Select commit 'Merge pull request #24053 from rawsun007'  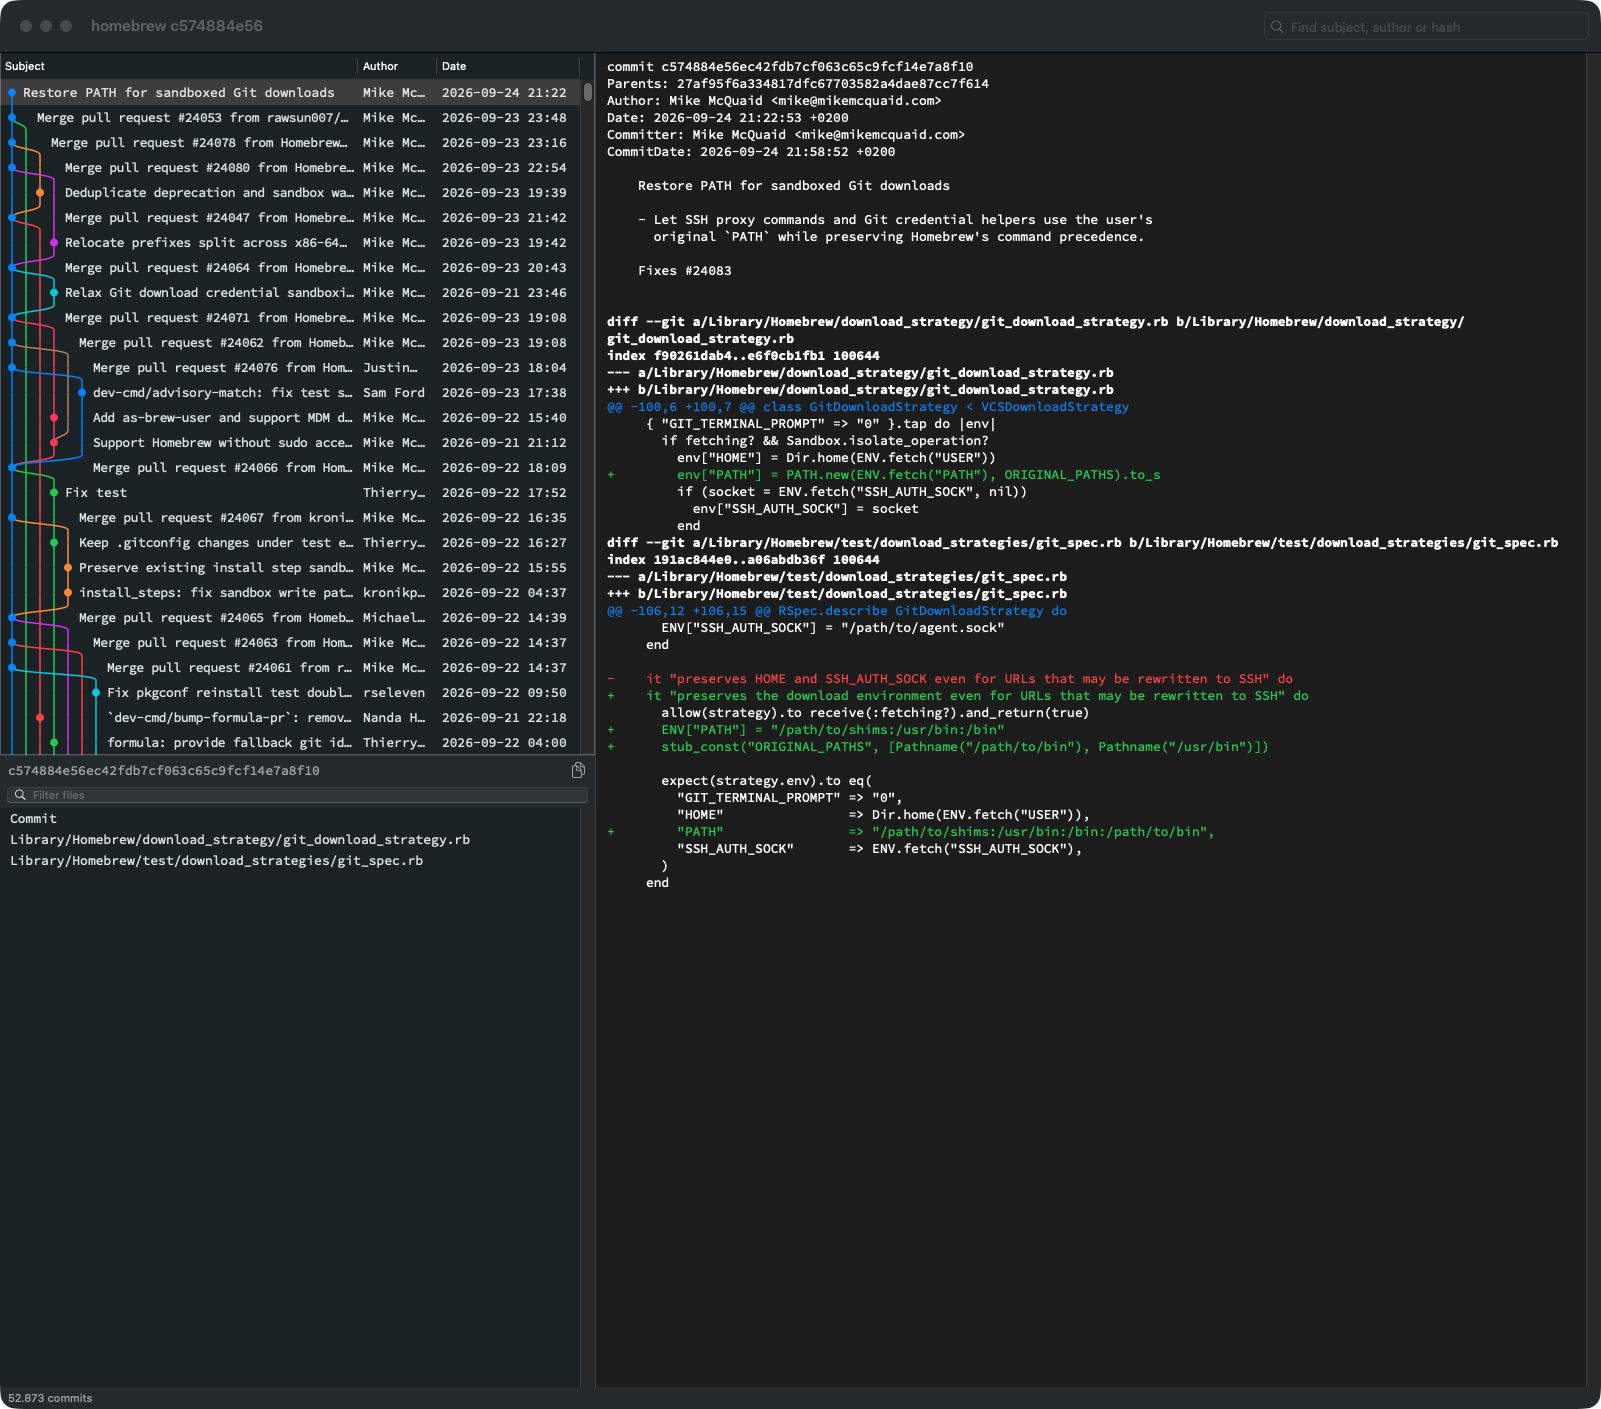pos(290,118)
